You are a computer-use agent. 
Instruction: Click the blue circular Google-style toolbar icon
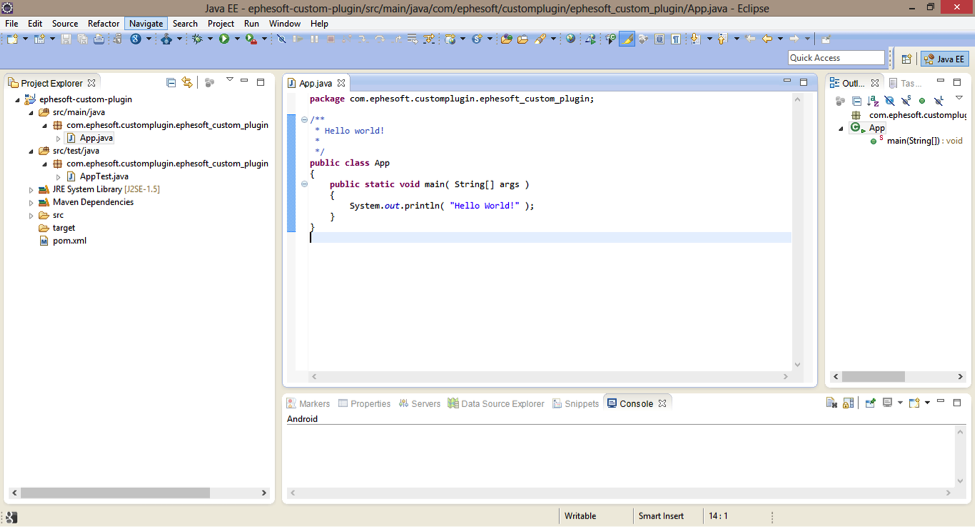[136, 39]
